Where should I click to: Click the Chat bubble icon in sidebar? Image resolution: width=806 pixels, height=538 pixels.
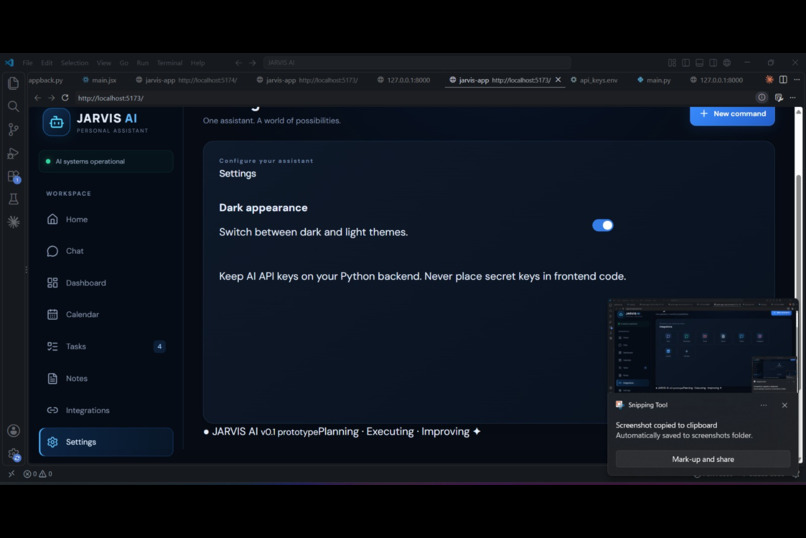[52, 251]
